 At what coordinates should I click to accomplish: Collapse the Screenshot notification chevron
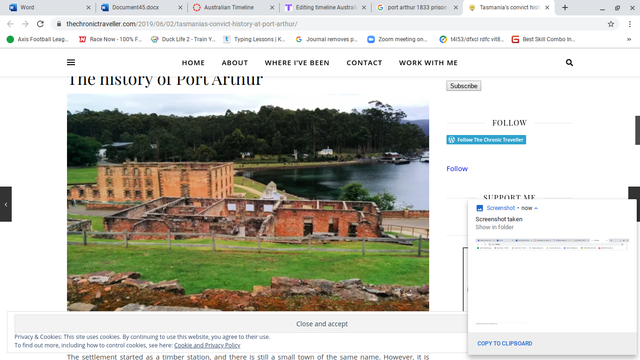(x=536, y=208)
